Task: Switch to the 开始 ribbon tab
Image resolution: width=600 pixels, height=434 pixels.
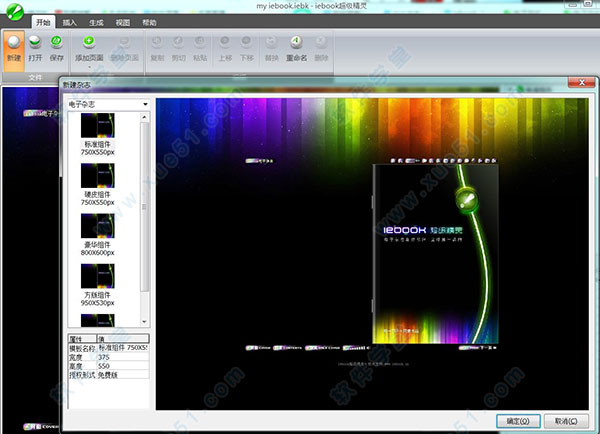Action: (x=43, y=23)
